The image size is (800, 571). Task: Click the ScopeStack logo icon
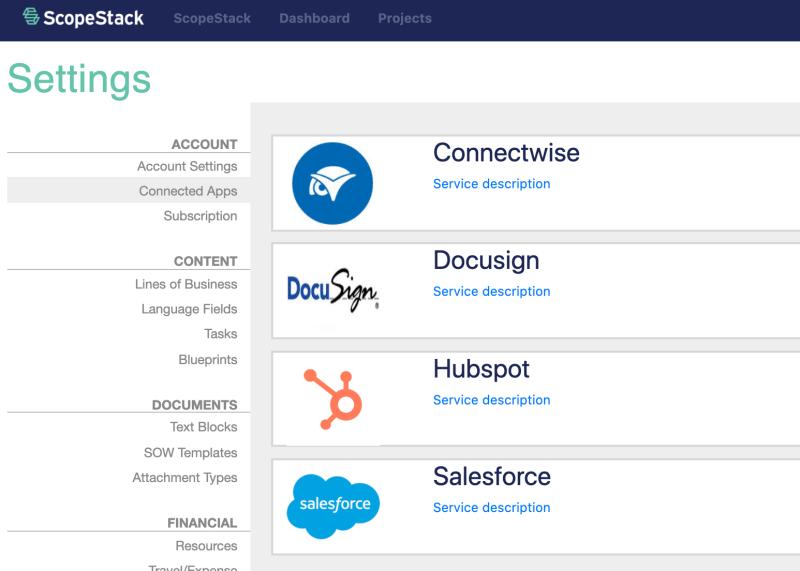point(31,17)
